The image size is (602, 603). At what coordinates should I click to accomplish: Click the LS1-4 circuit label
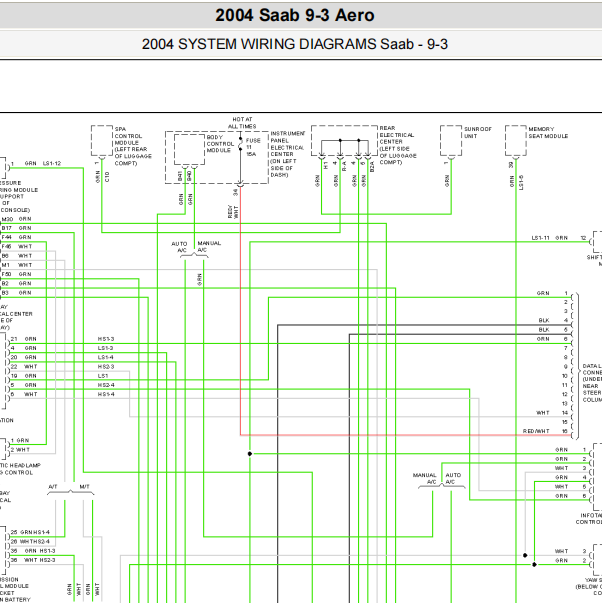pos(105,357)
